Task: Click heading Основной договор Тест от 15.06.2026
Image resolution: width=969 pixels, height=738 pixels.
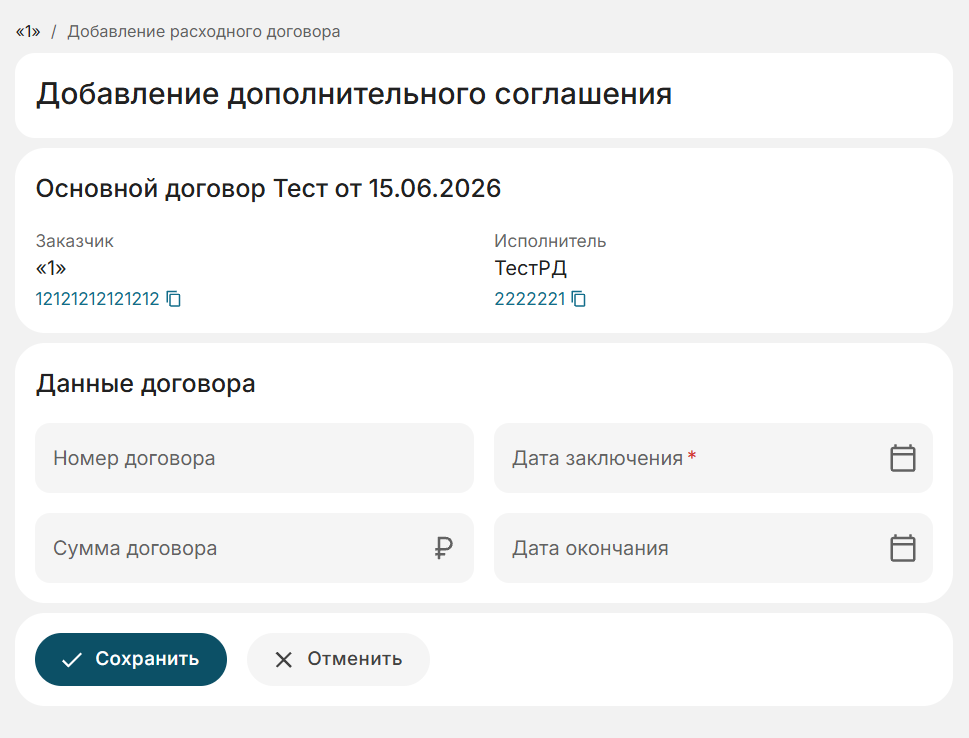Action: coord(268,189)
